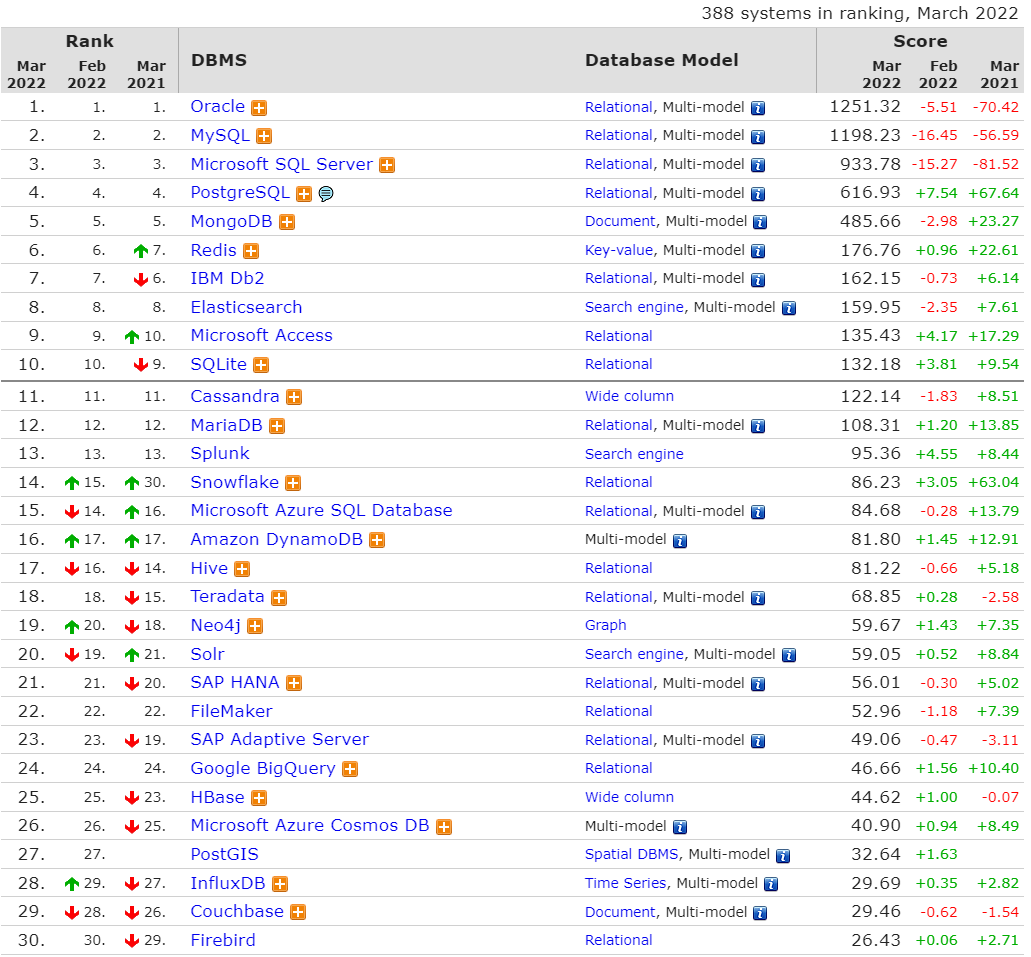
Task: Click the plus icon next to Google BigQuery
Action: point(350,770)
